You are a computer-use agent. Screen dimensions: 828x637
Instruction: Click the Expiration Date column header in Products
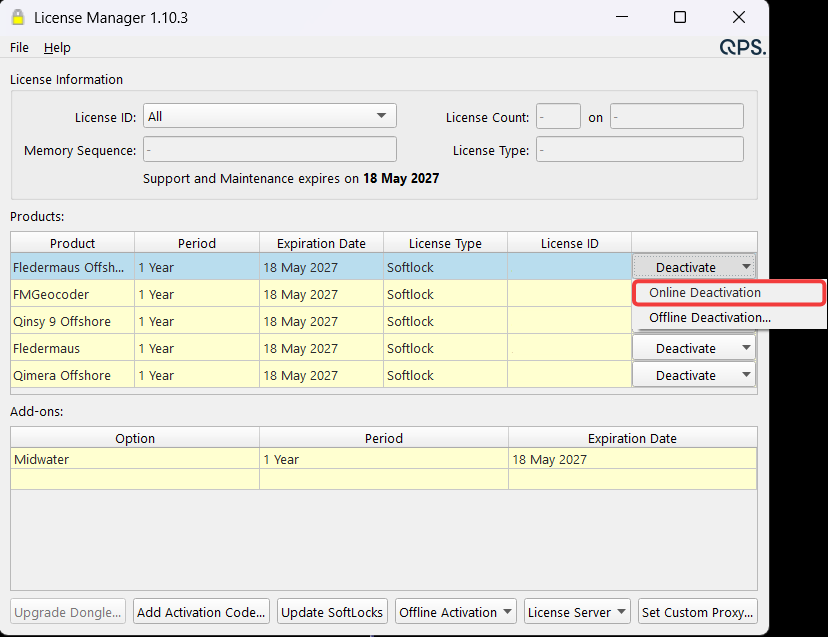click(x=321, y=243)
